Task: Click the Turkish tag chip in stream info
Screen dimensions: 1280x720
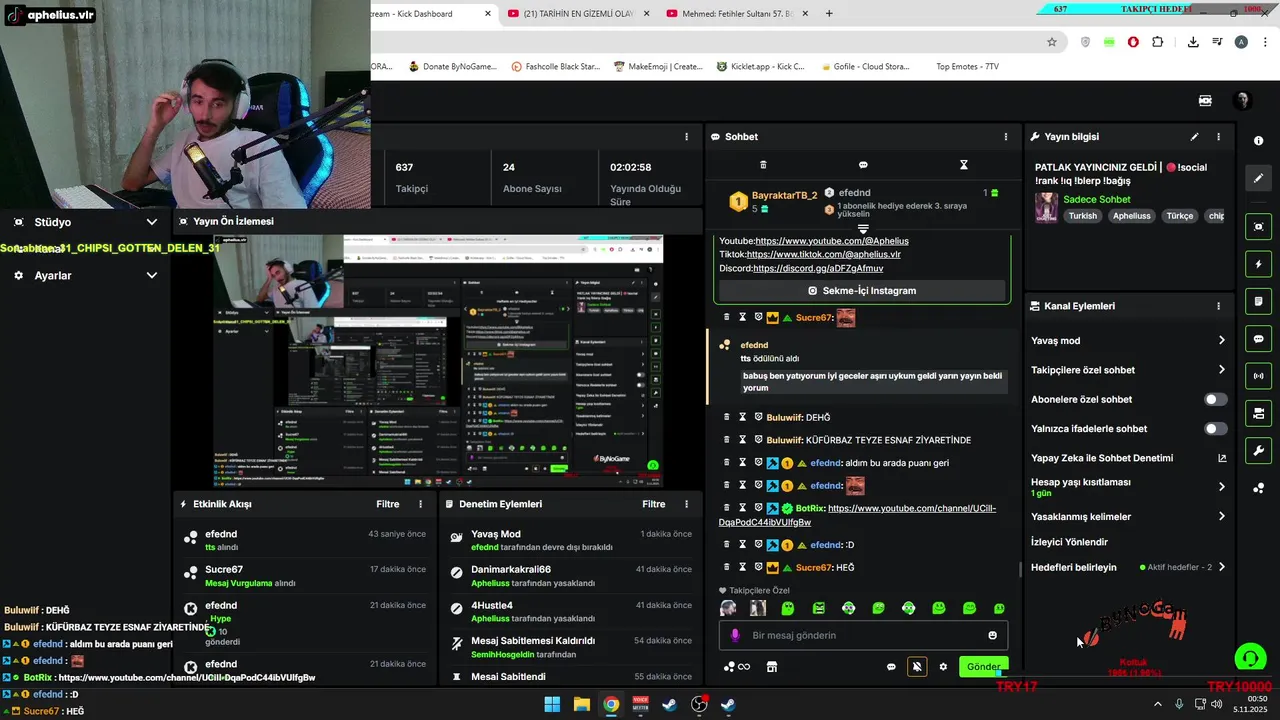Action: coord(1082,216)
